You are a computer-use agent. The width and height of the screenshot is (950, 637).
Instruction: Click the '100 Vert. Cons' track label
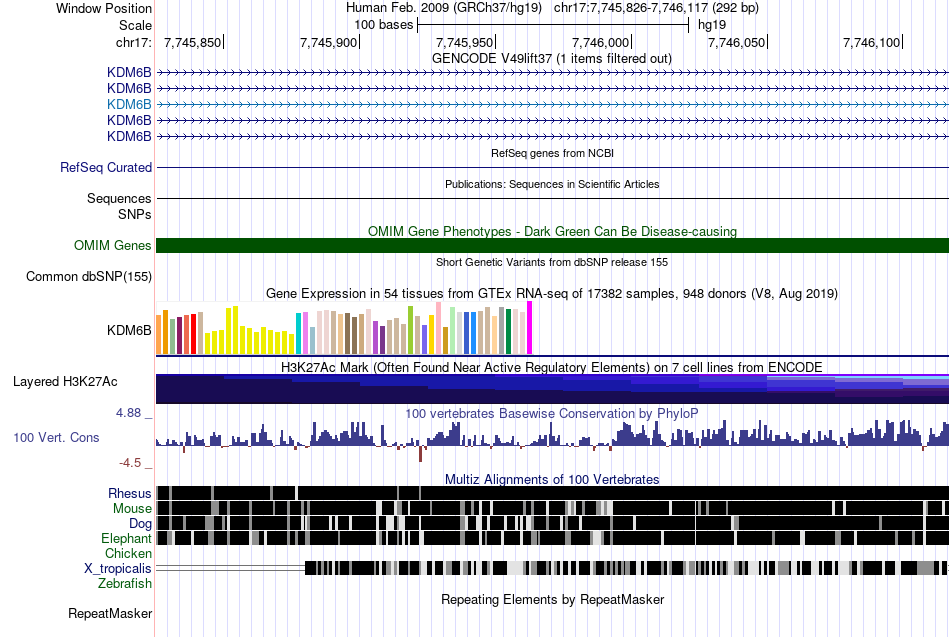tap(56, 438)
